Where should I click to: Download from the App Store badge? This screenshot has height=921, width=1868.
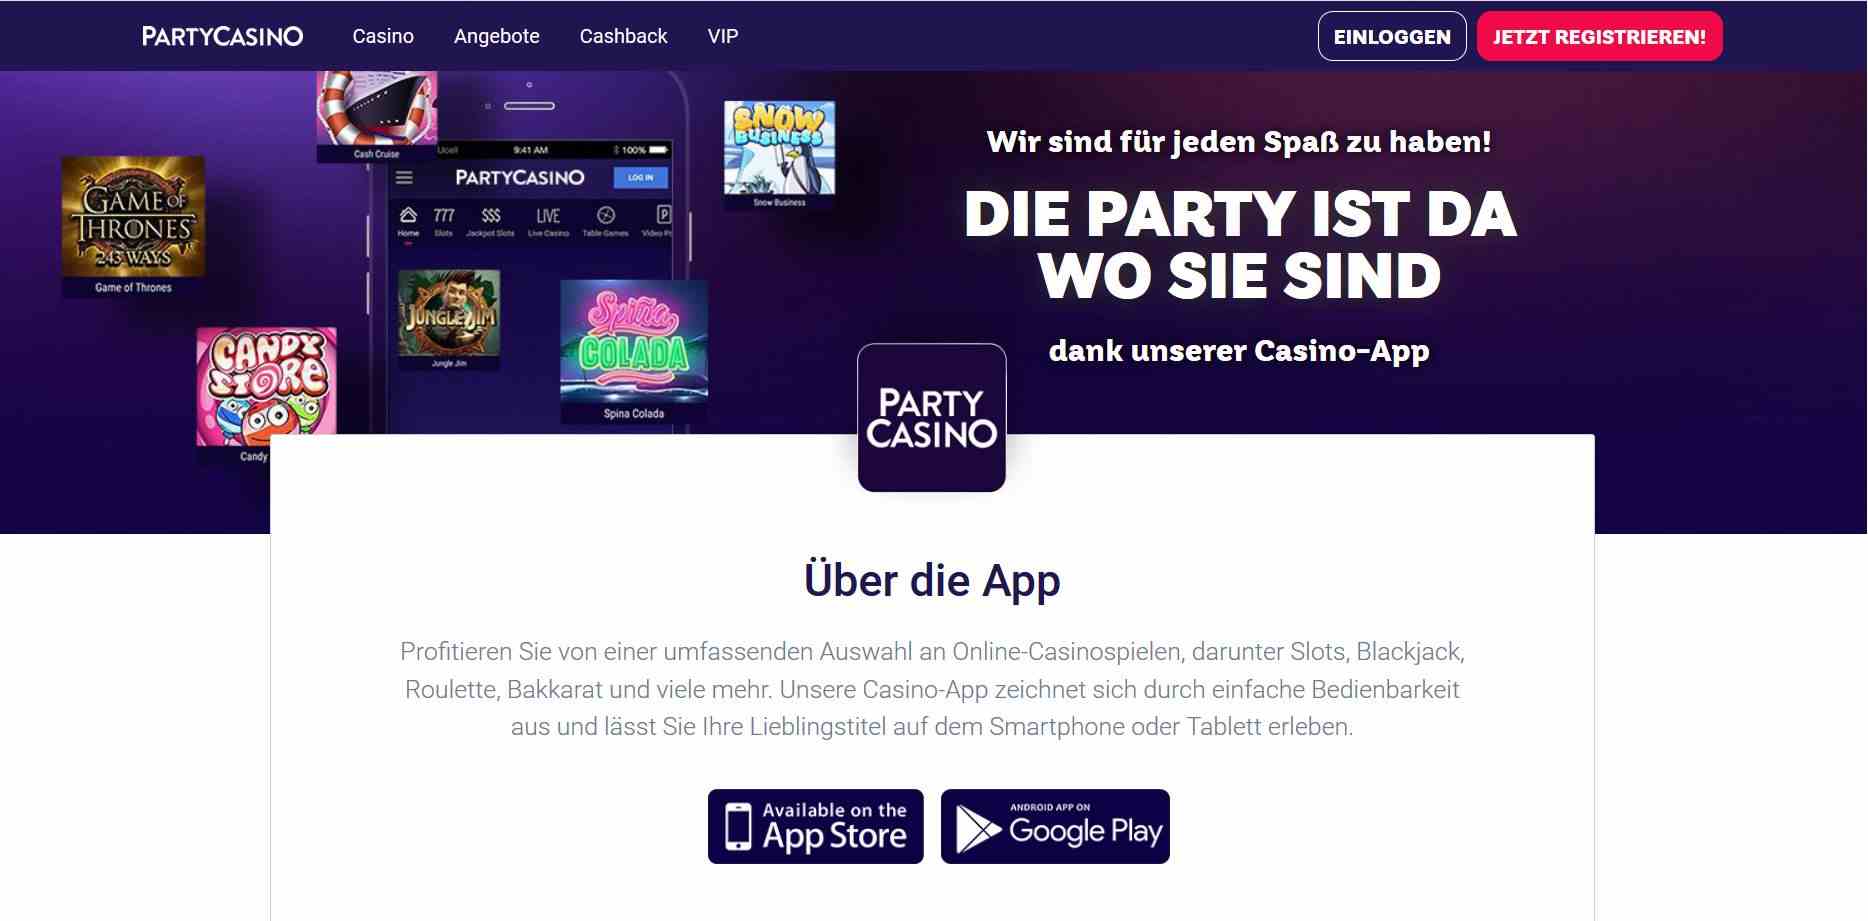coord(816,826)
